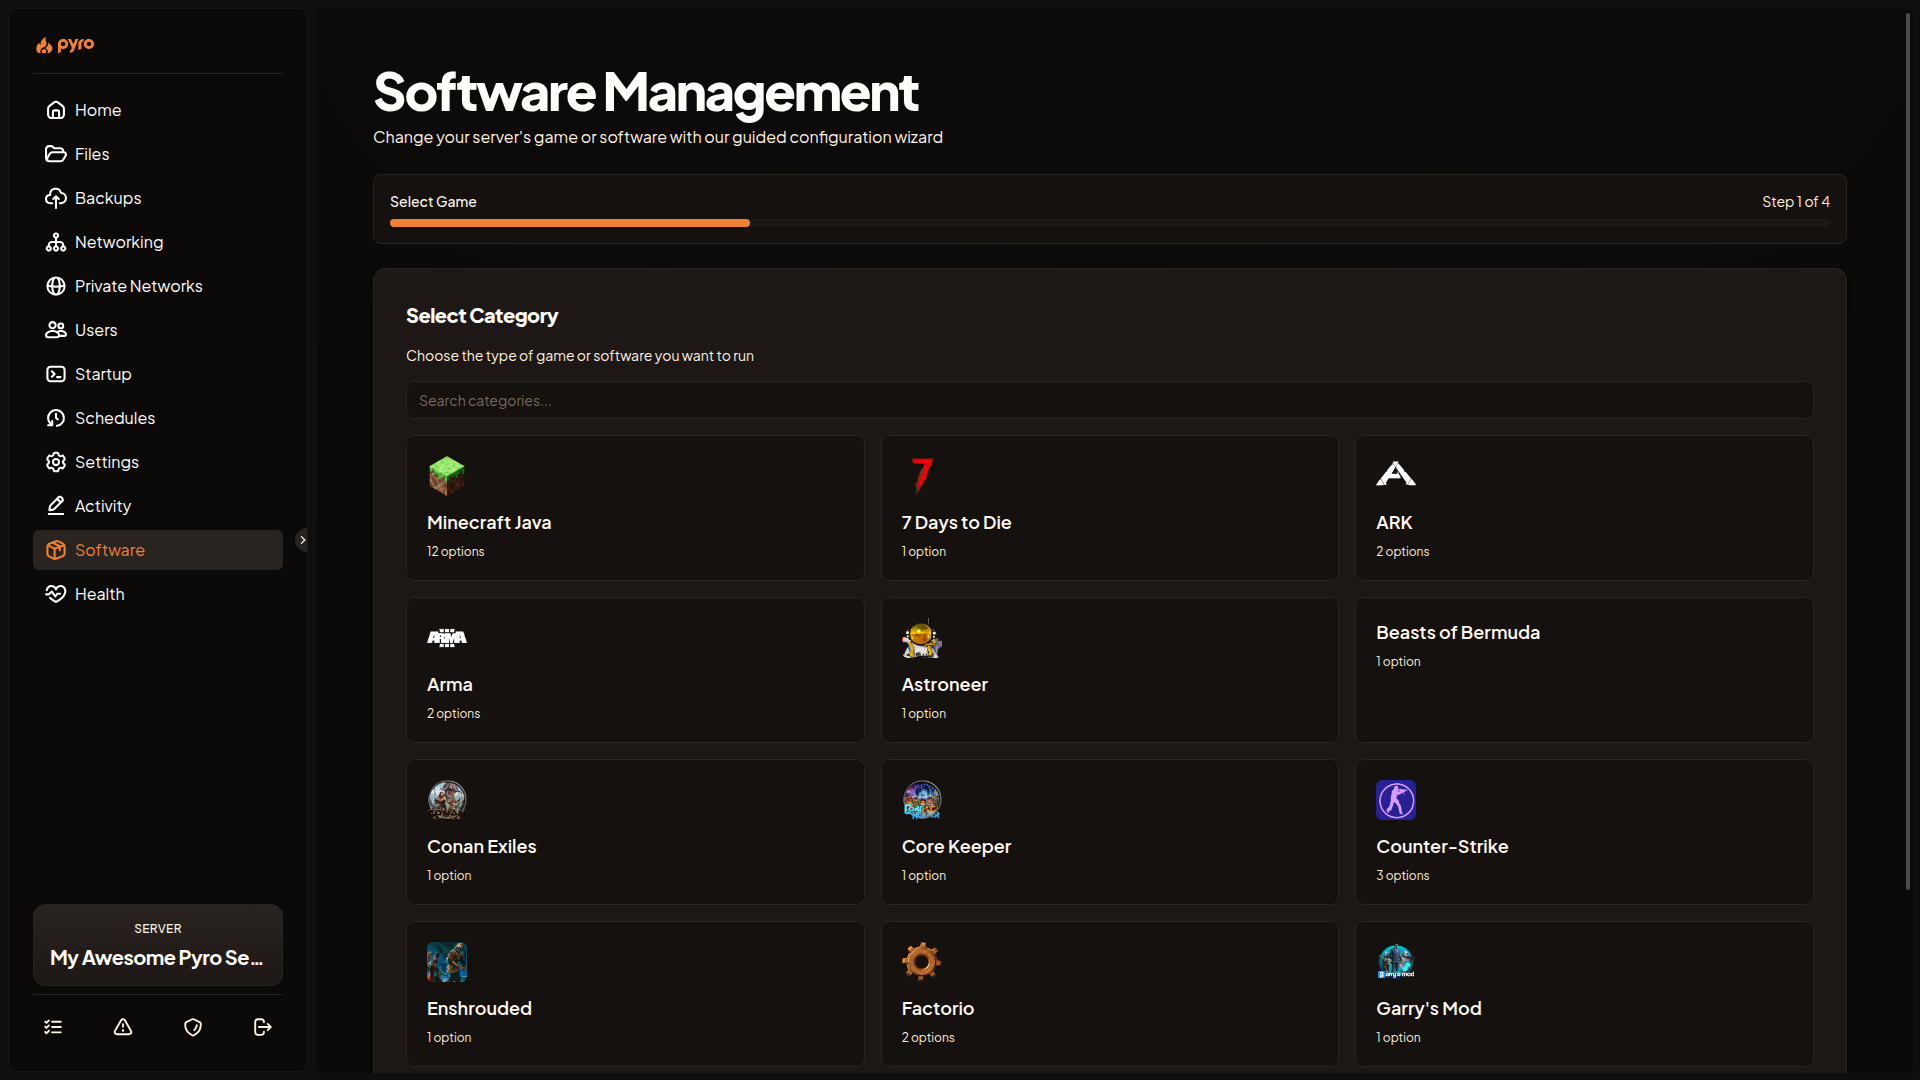This screenshot has width=1920, height=1080.
Task: Click the Activity pencil icon
Action: [56, 506]
